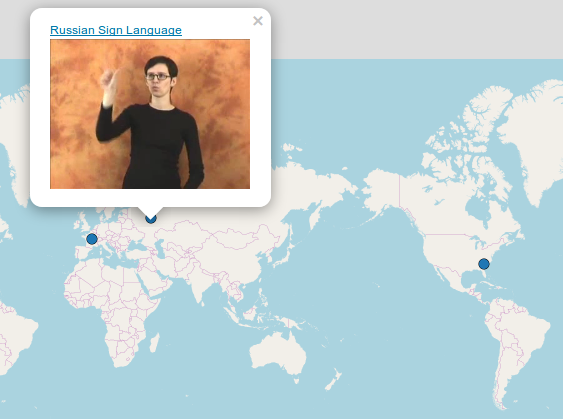Click the partially hidden marker under the popup
Screen dimensions: 563x419
[x=151, y=219]
